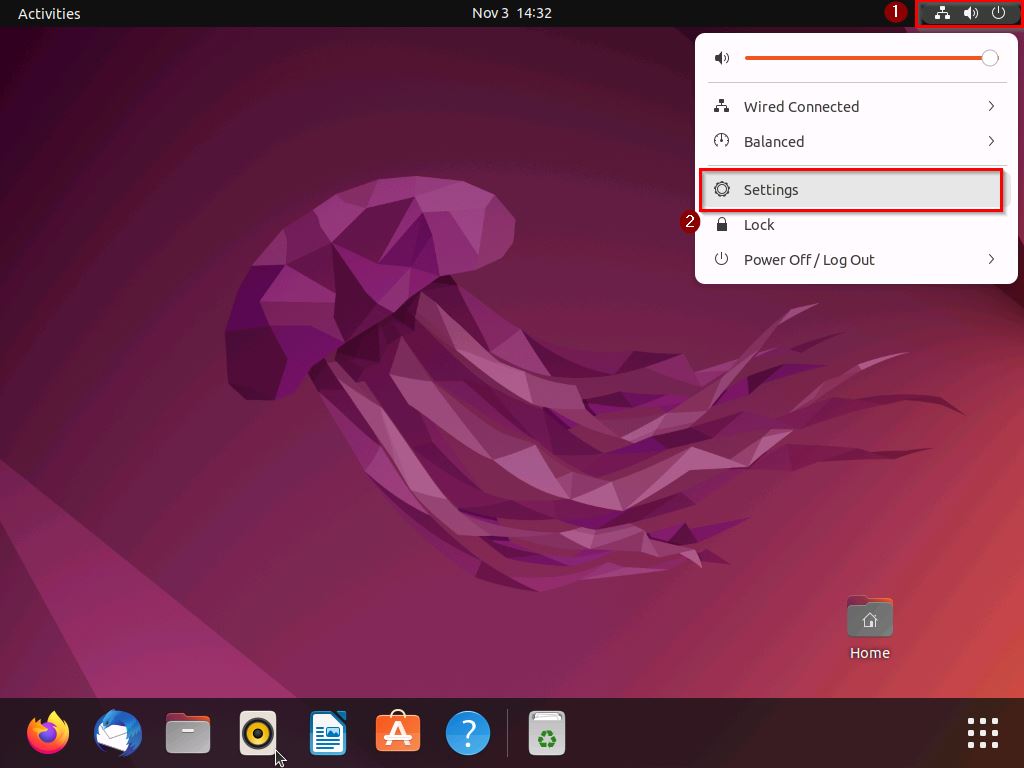Launch Ubuntu Software center
The width and height of the screenshot is (1024, 768).
[397, 733]
